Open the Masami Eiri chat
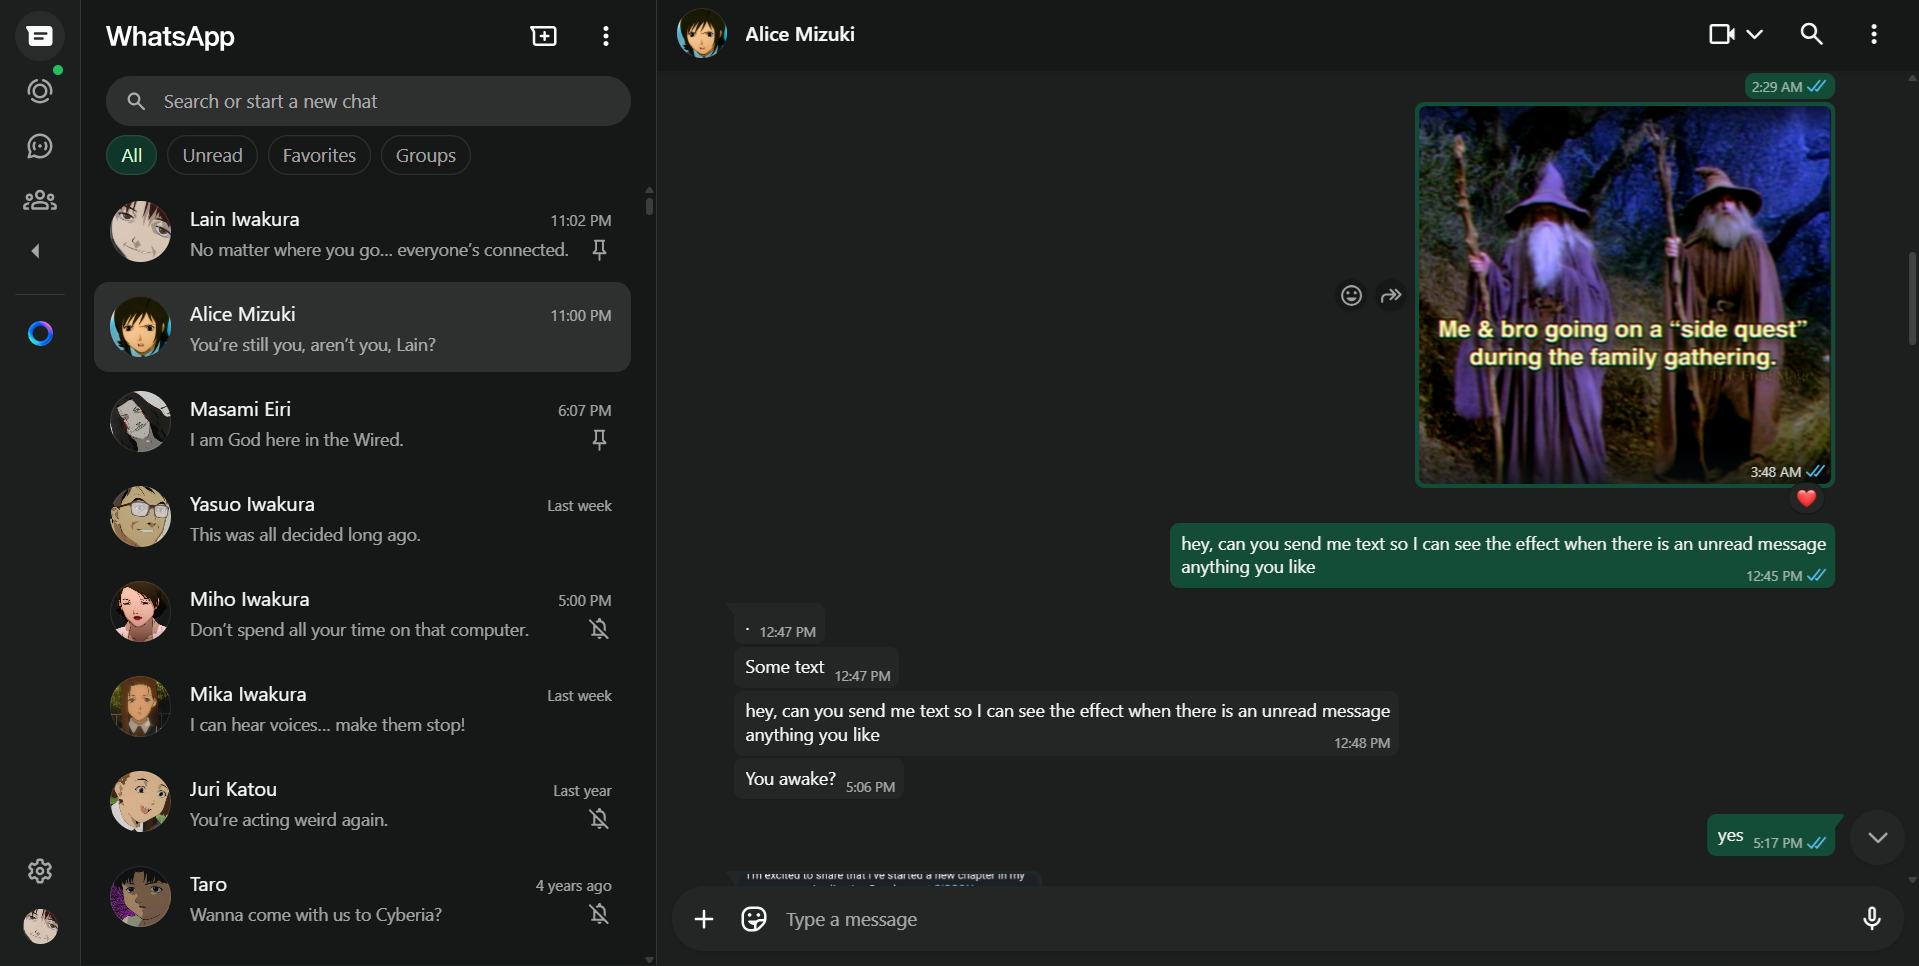Viewport: 1919px width, 966px height. coord(362,422)
